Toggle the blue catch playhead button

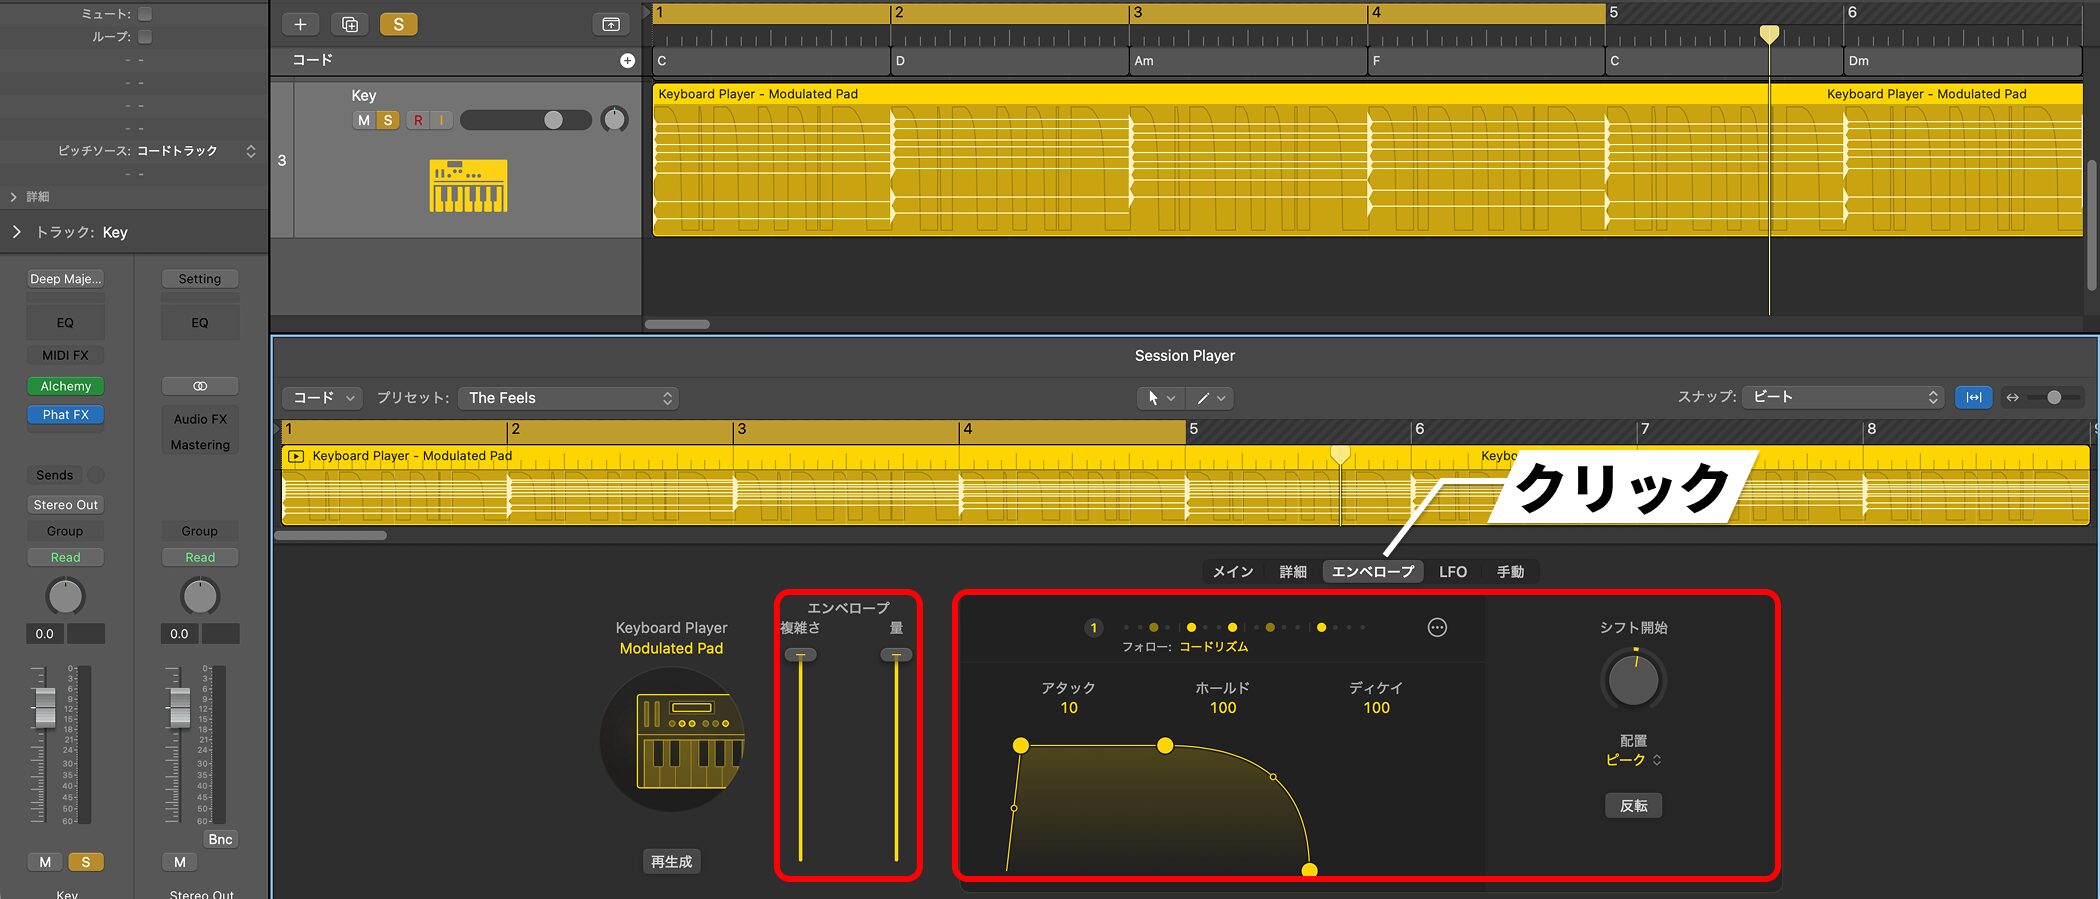tap(1973, 397)
